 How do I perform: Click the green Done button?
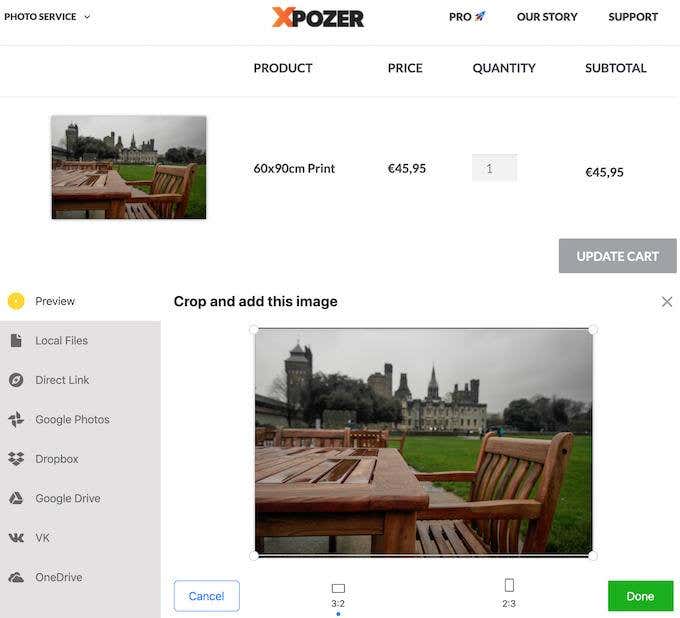pos(640,596)
